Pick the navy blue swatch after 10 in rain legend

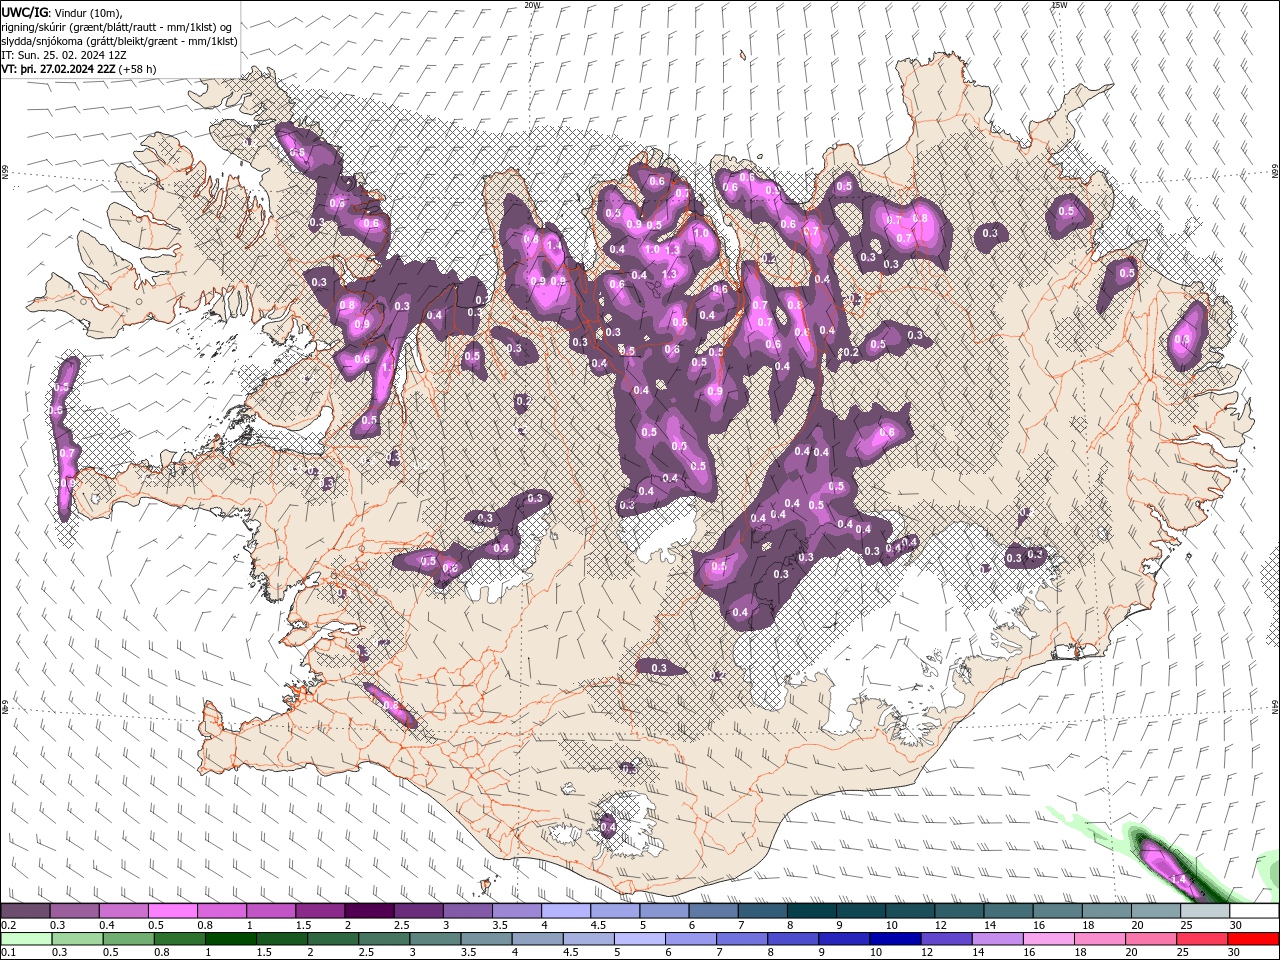click(894, 939)
